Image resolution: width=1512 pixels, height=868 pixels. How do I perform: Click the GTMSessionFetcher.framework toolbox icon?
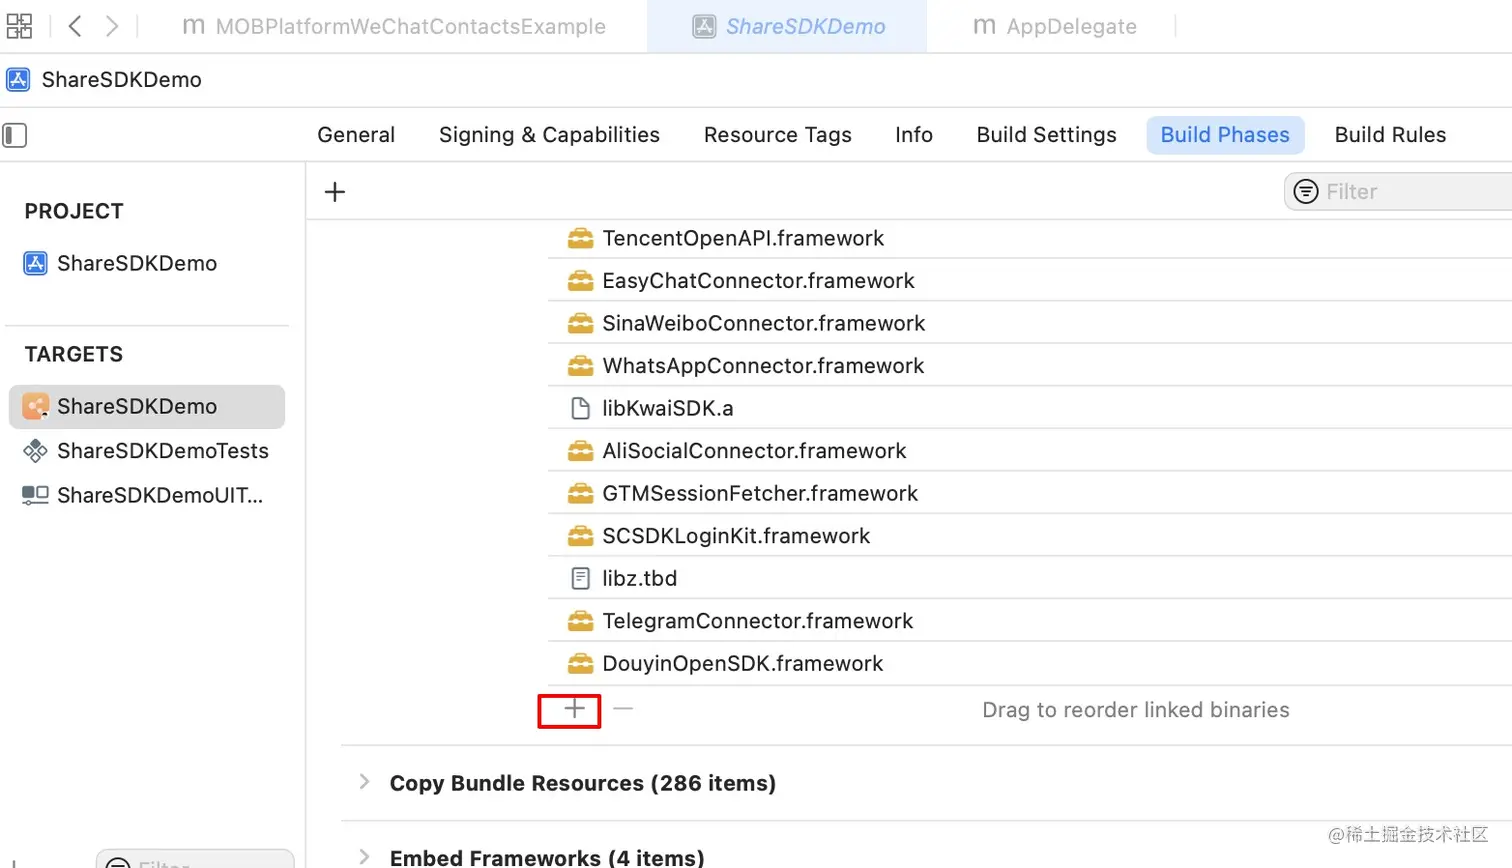coord(580,494)
